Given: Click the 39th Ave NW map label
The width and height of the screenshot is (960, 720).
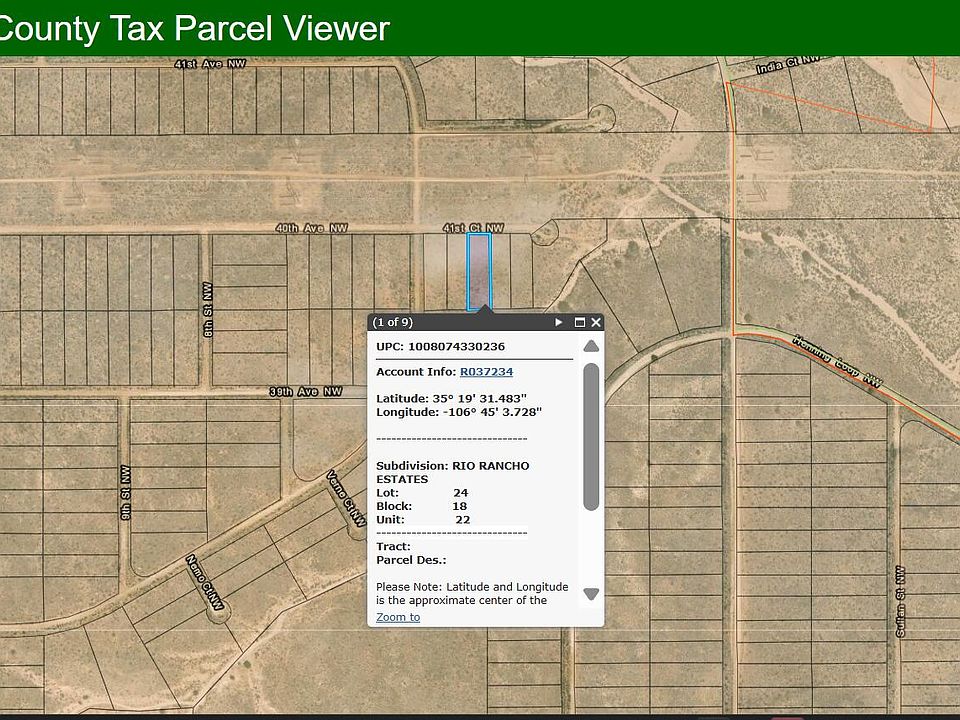Looking at the screenshot, I should click(306, 391).
